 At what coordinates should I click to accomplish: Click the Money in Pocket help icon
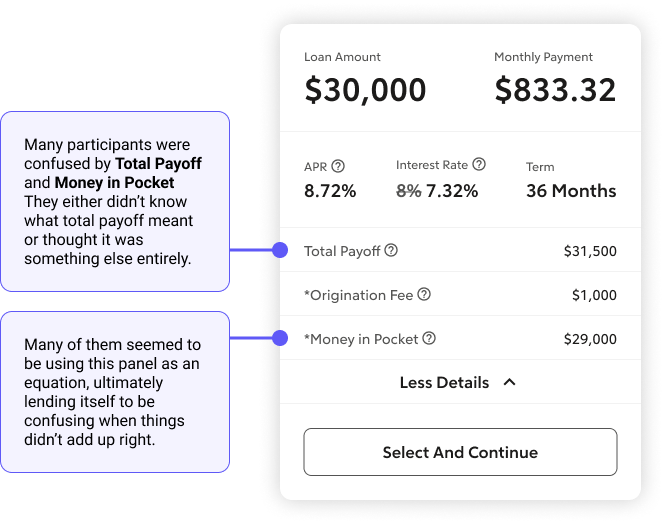429,339
